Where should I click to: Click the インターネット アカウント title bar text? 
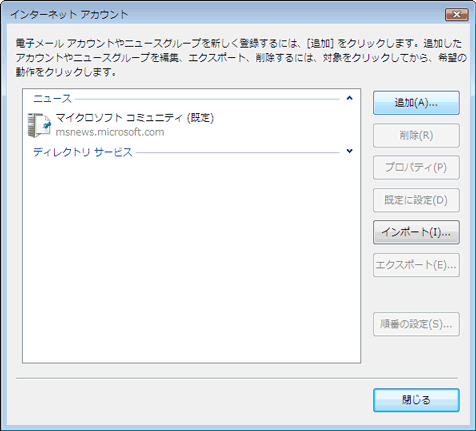click(x=69, y=15)
